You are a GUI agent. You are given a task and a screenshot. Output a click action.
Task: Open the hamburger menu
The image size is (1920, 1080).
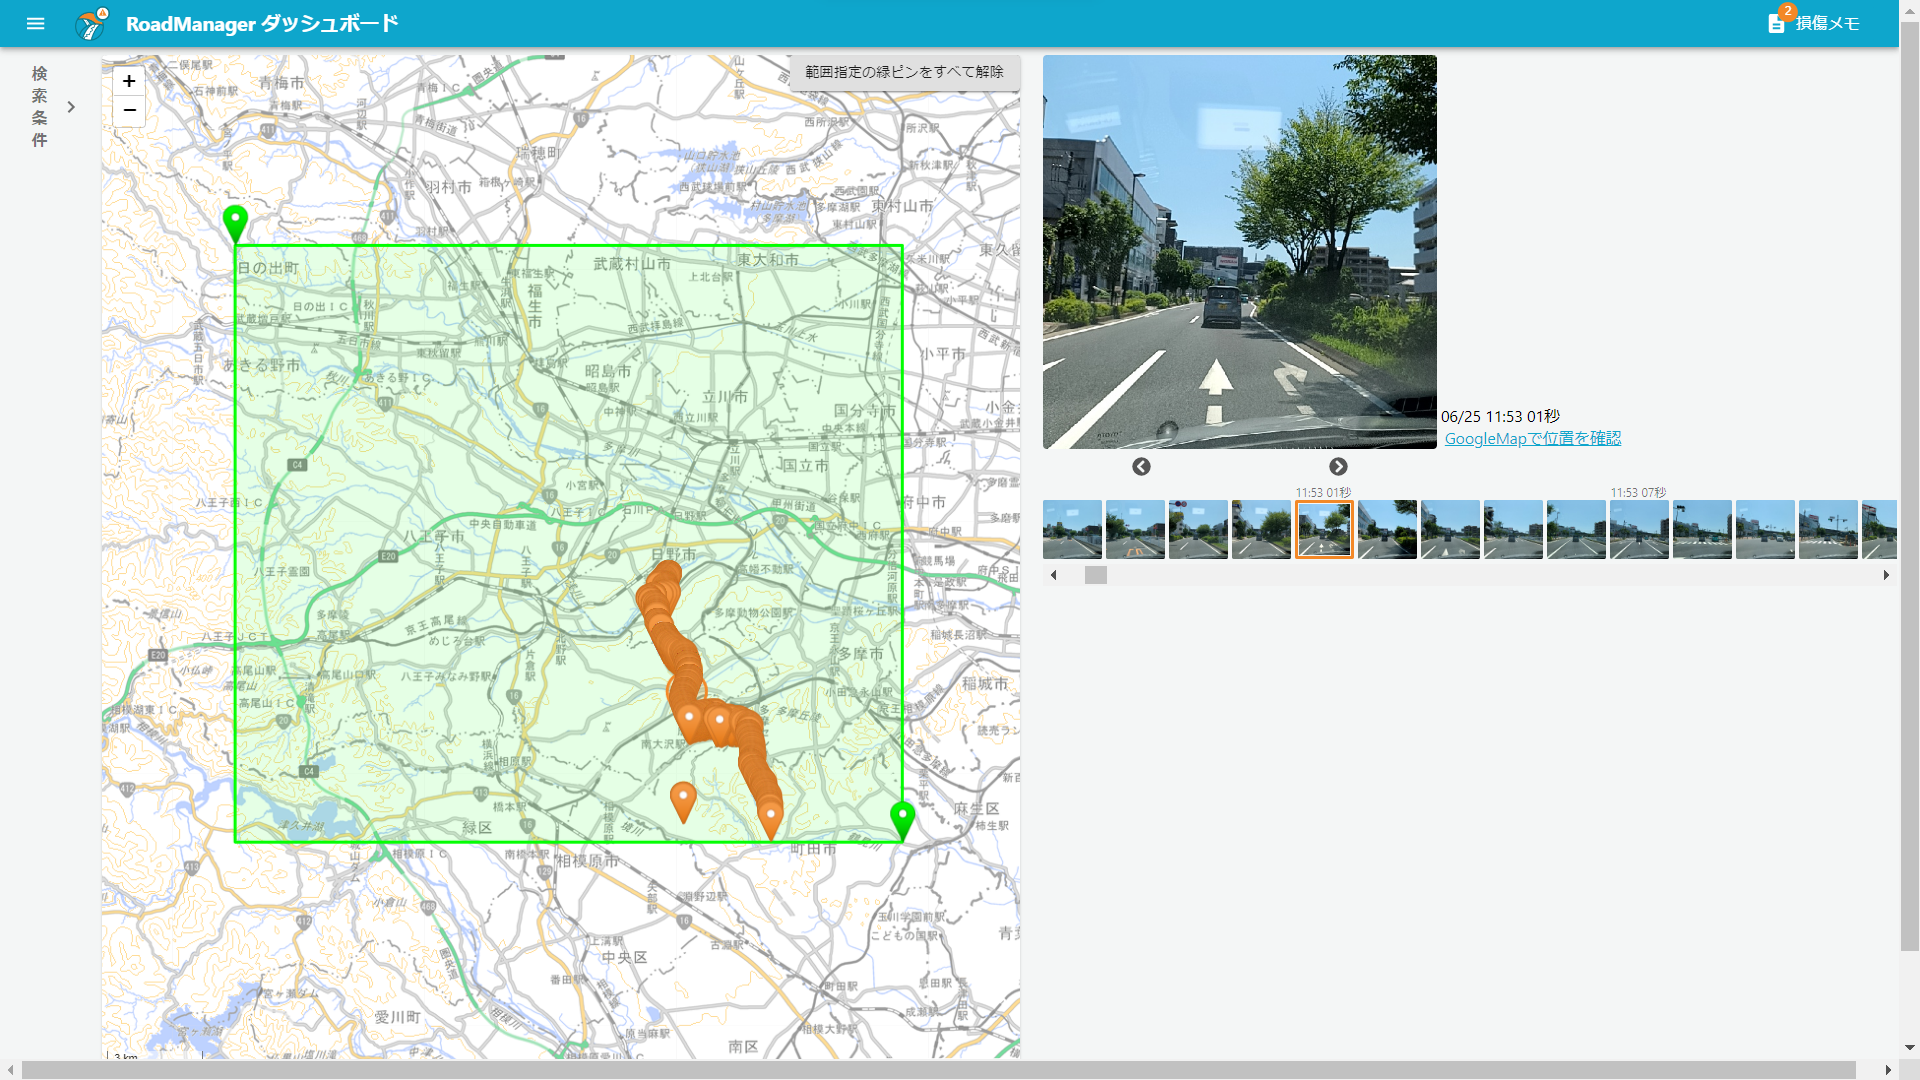tap(36, 23)
